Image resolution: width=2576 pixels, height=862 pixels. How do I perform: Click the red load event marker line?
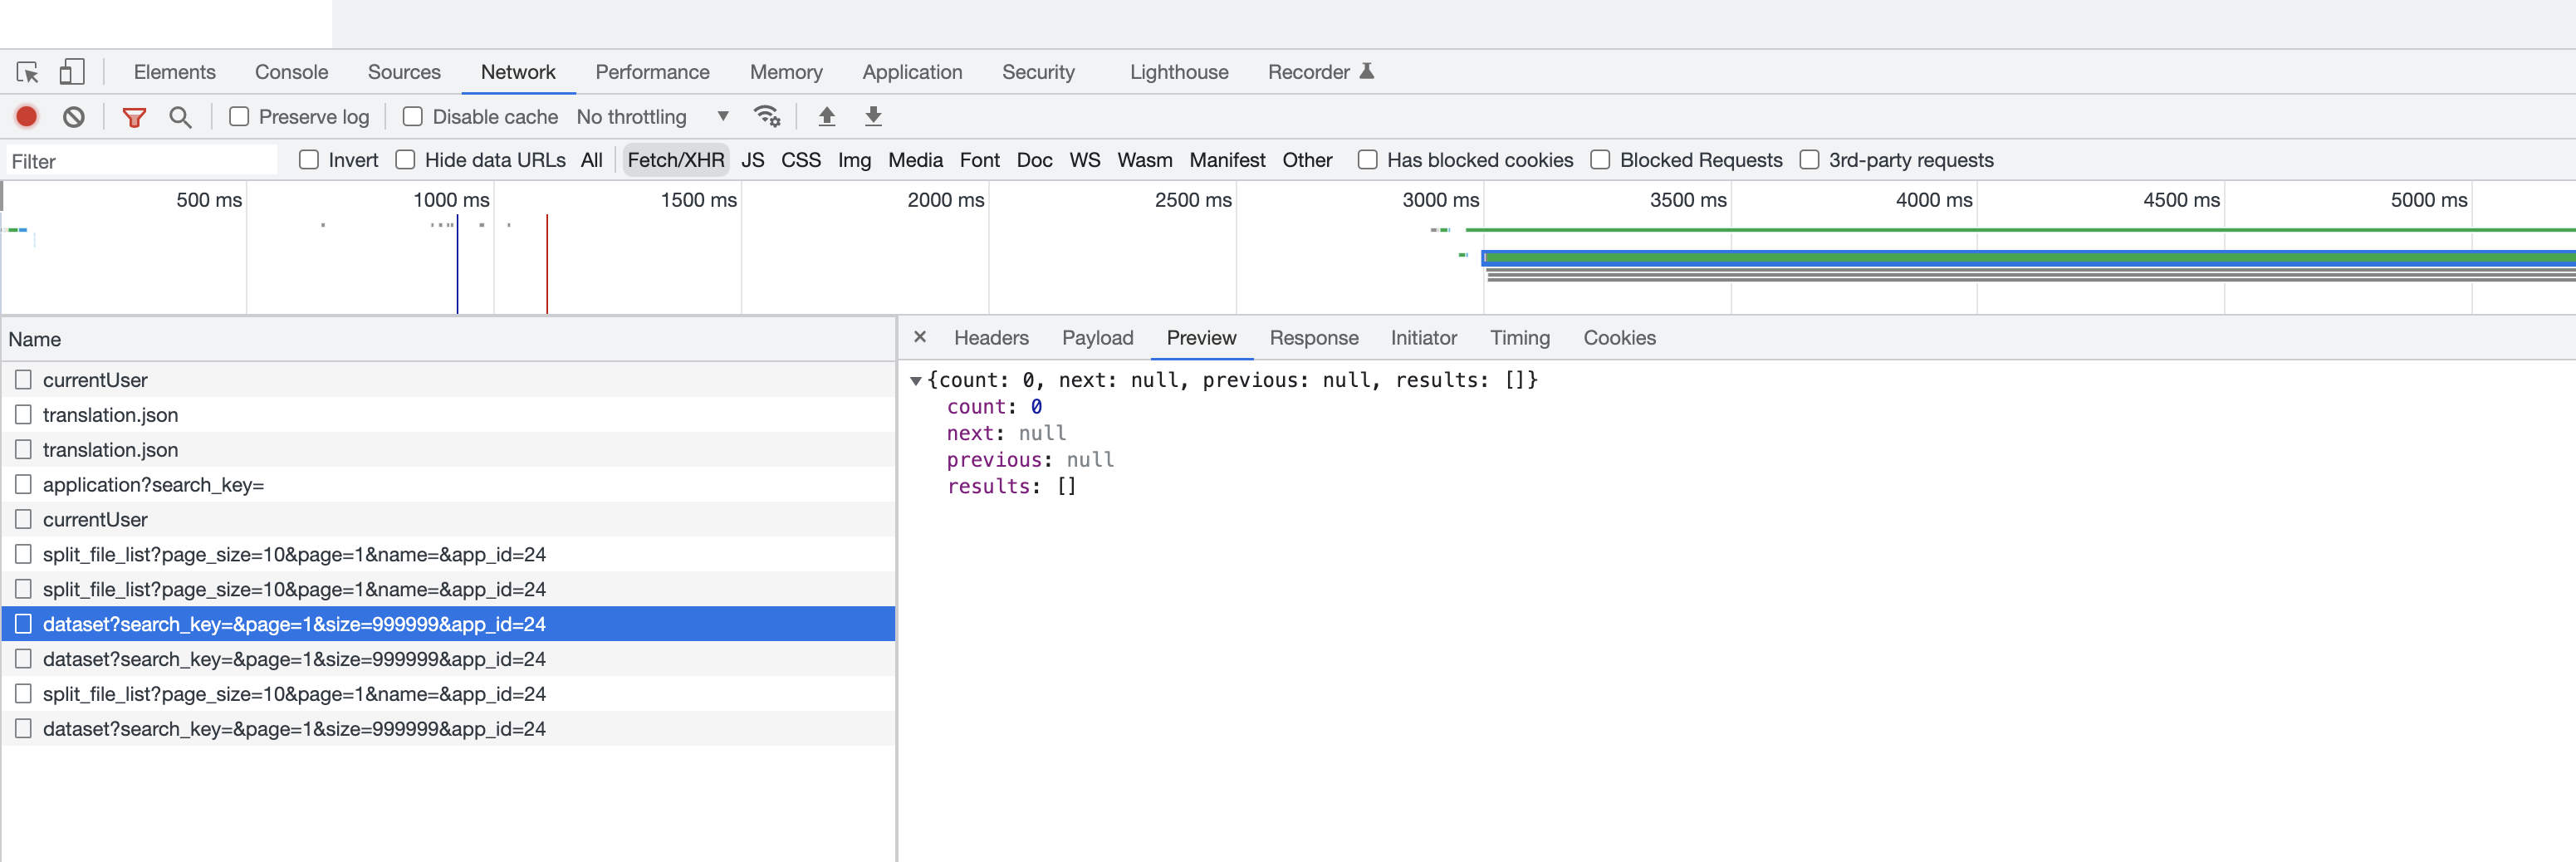tap(547, 264)
